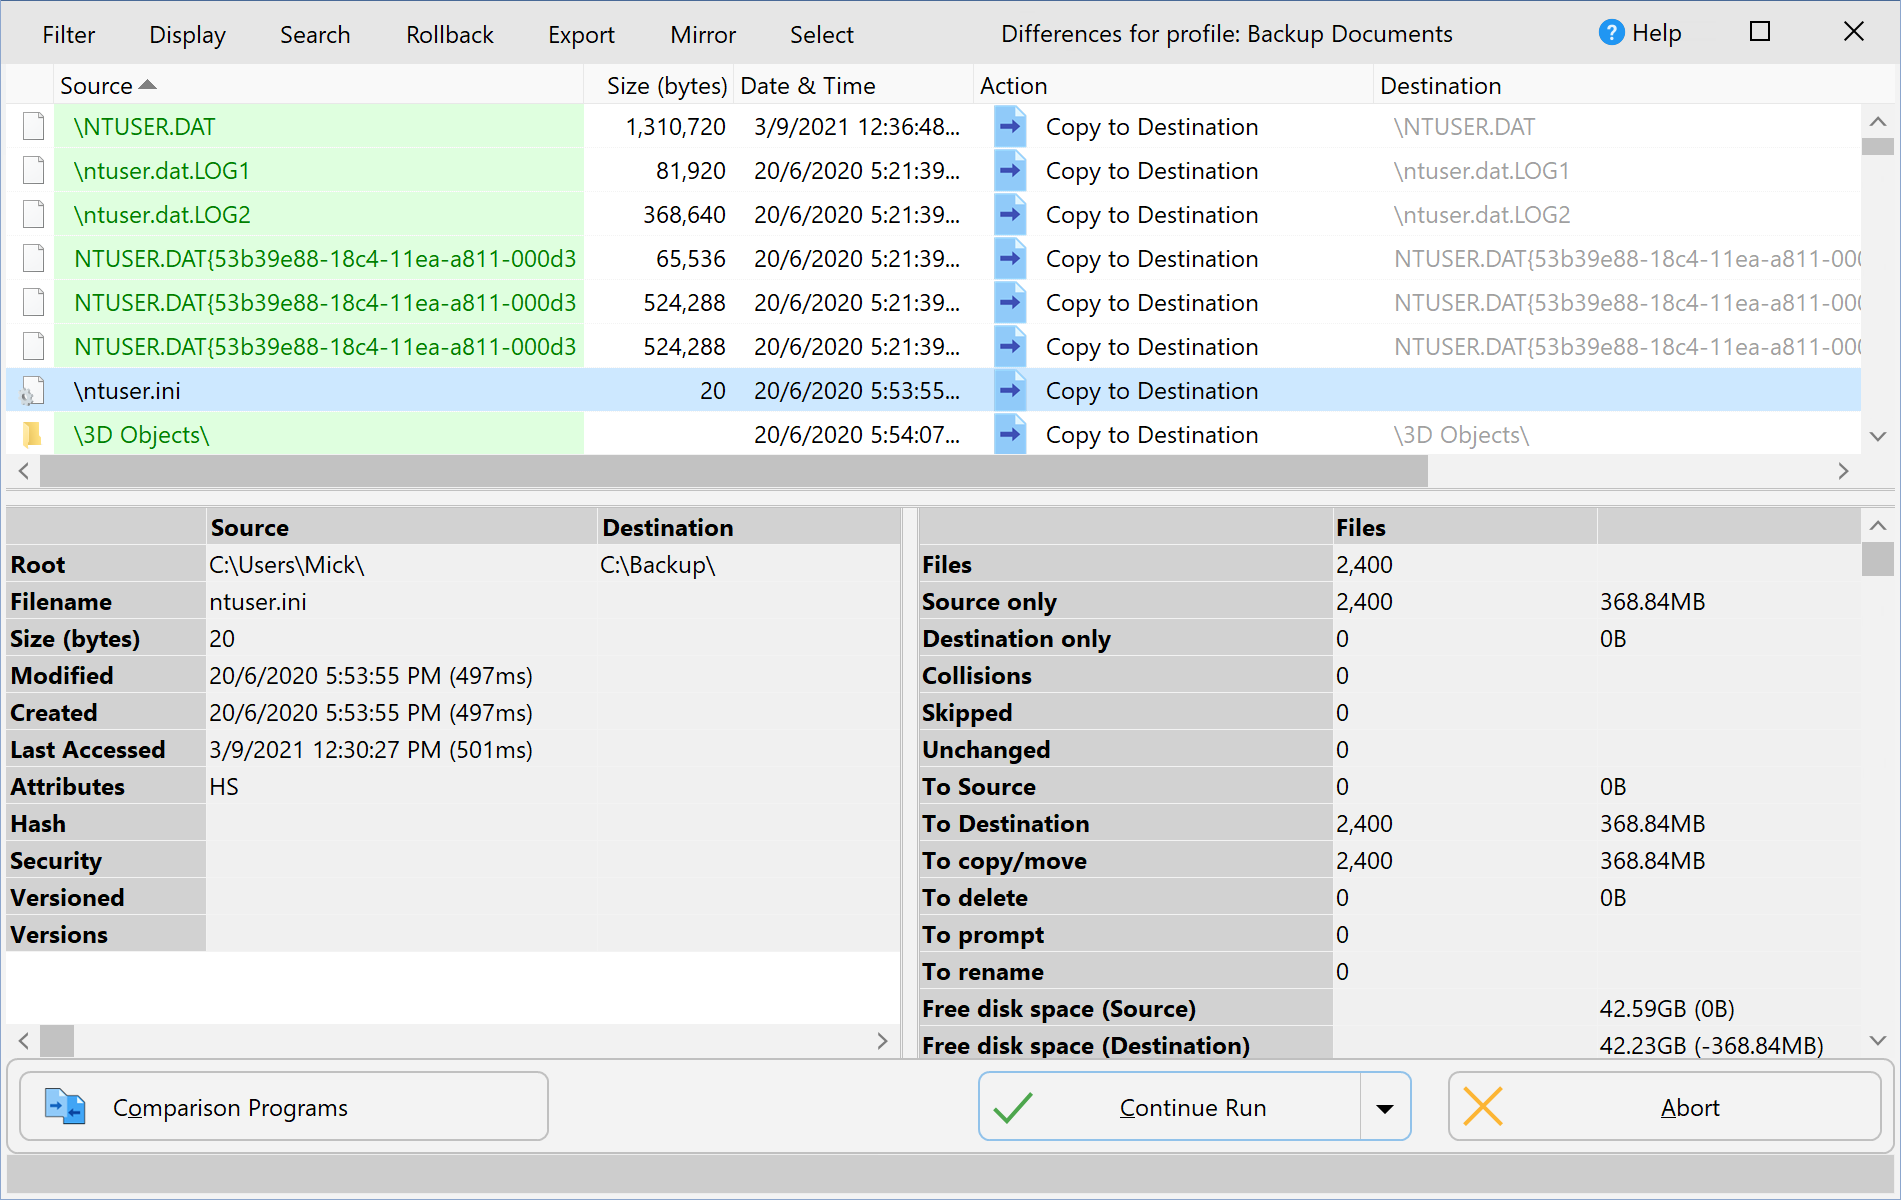This screenshot has width=1901, height=1200.
Task: Click the Export menu item
Action: [x=581, y=34]
